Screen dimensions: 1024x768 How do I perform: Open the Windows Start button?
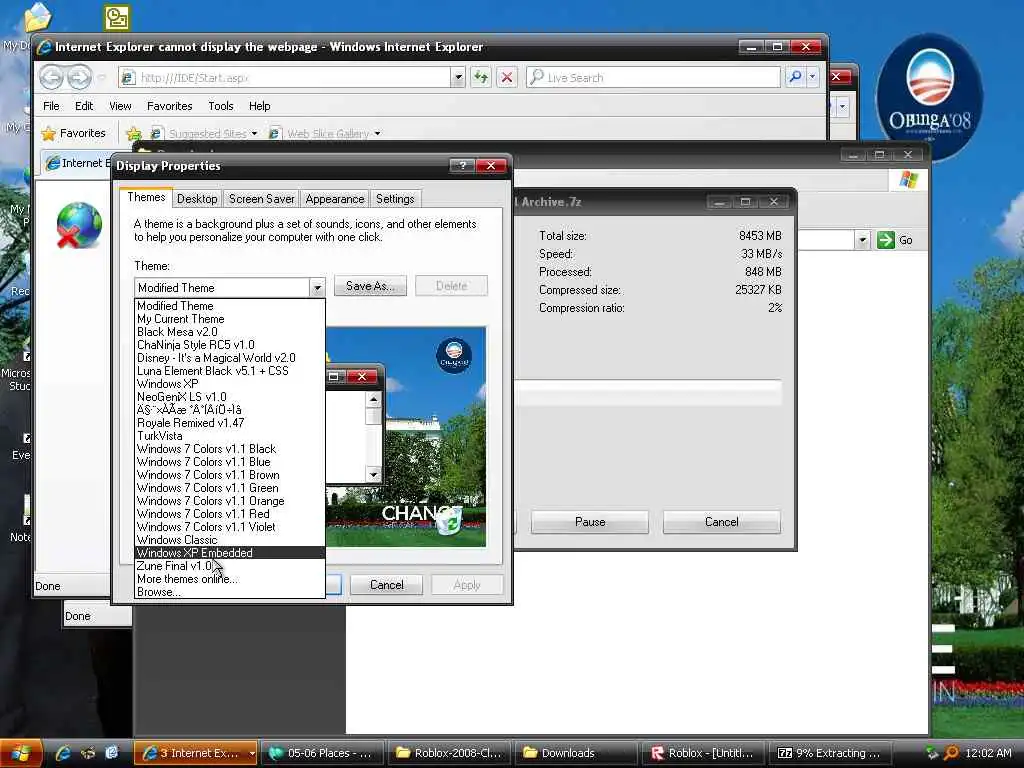click(21, 753)
